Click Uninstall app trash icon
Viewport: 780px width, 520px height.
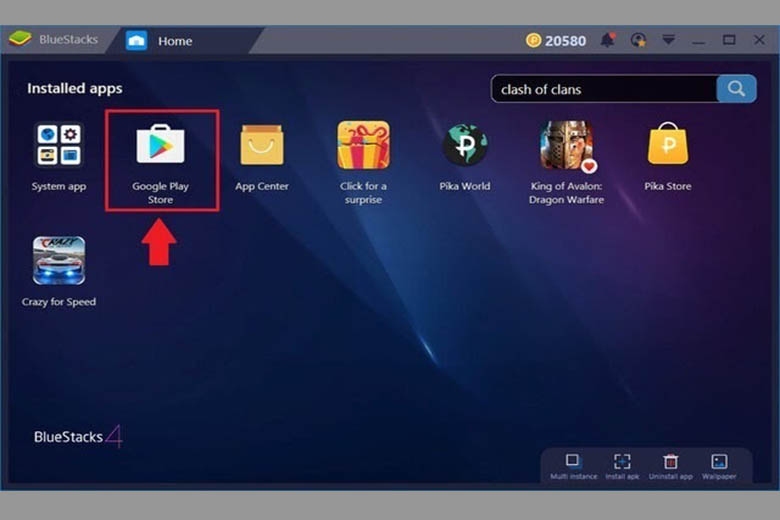[671, 467]
